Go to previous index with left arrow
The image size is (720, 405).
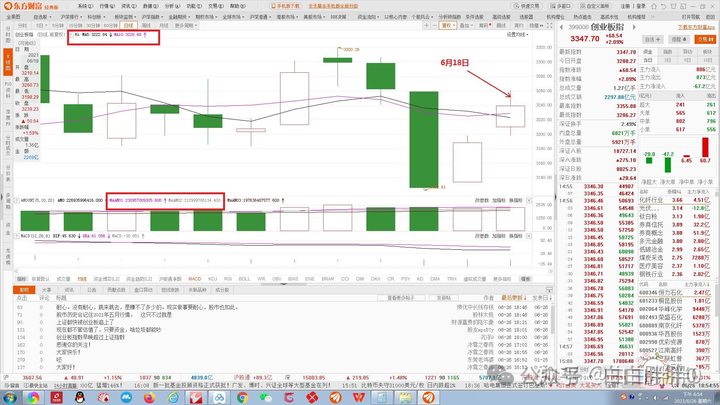(561, 28)
